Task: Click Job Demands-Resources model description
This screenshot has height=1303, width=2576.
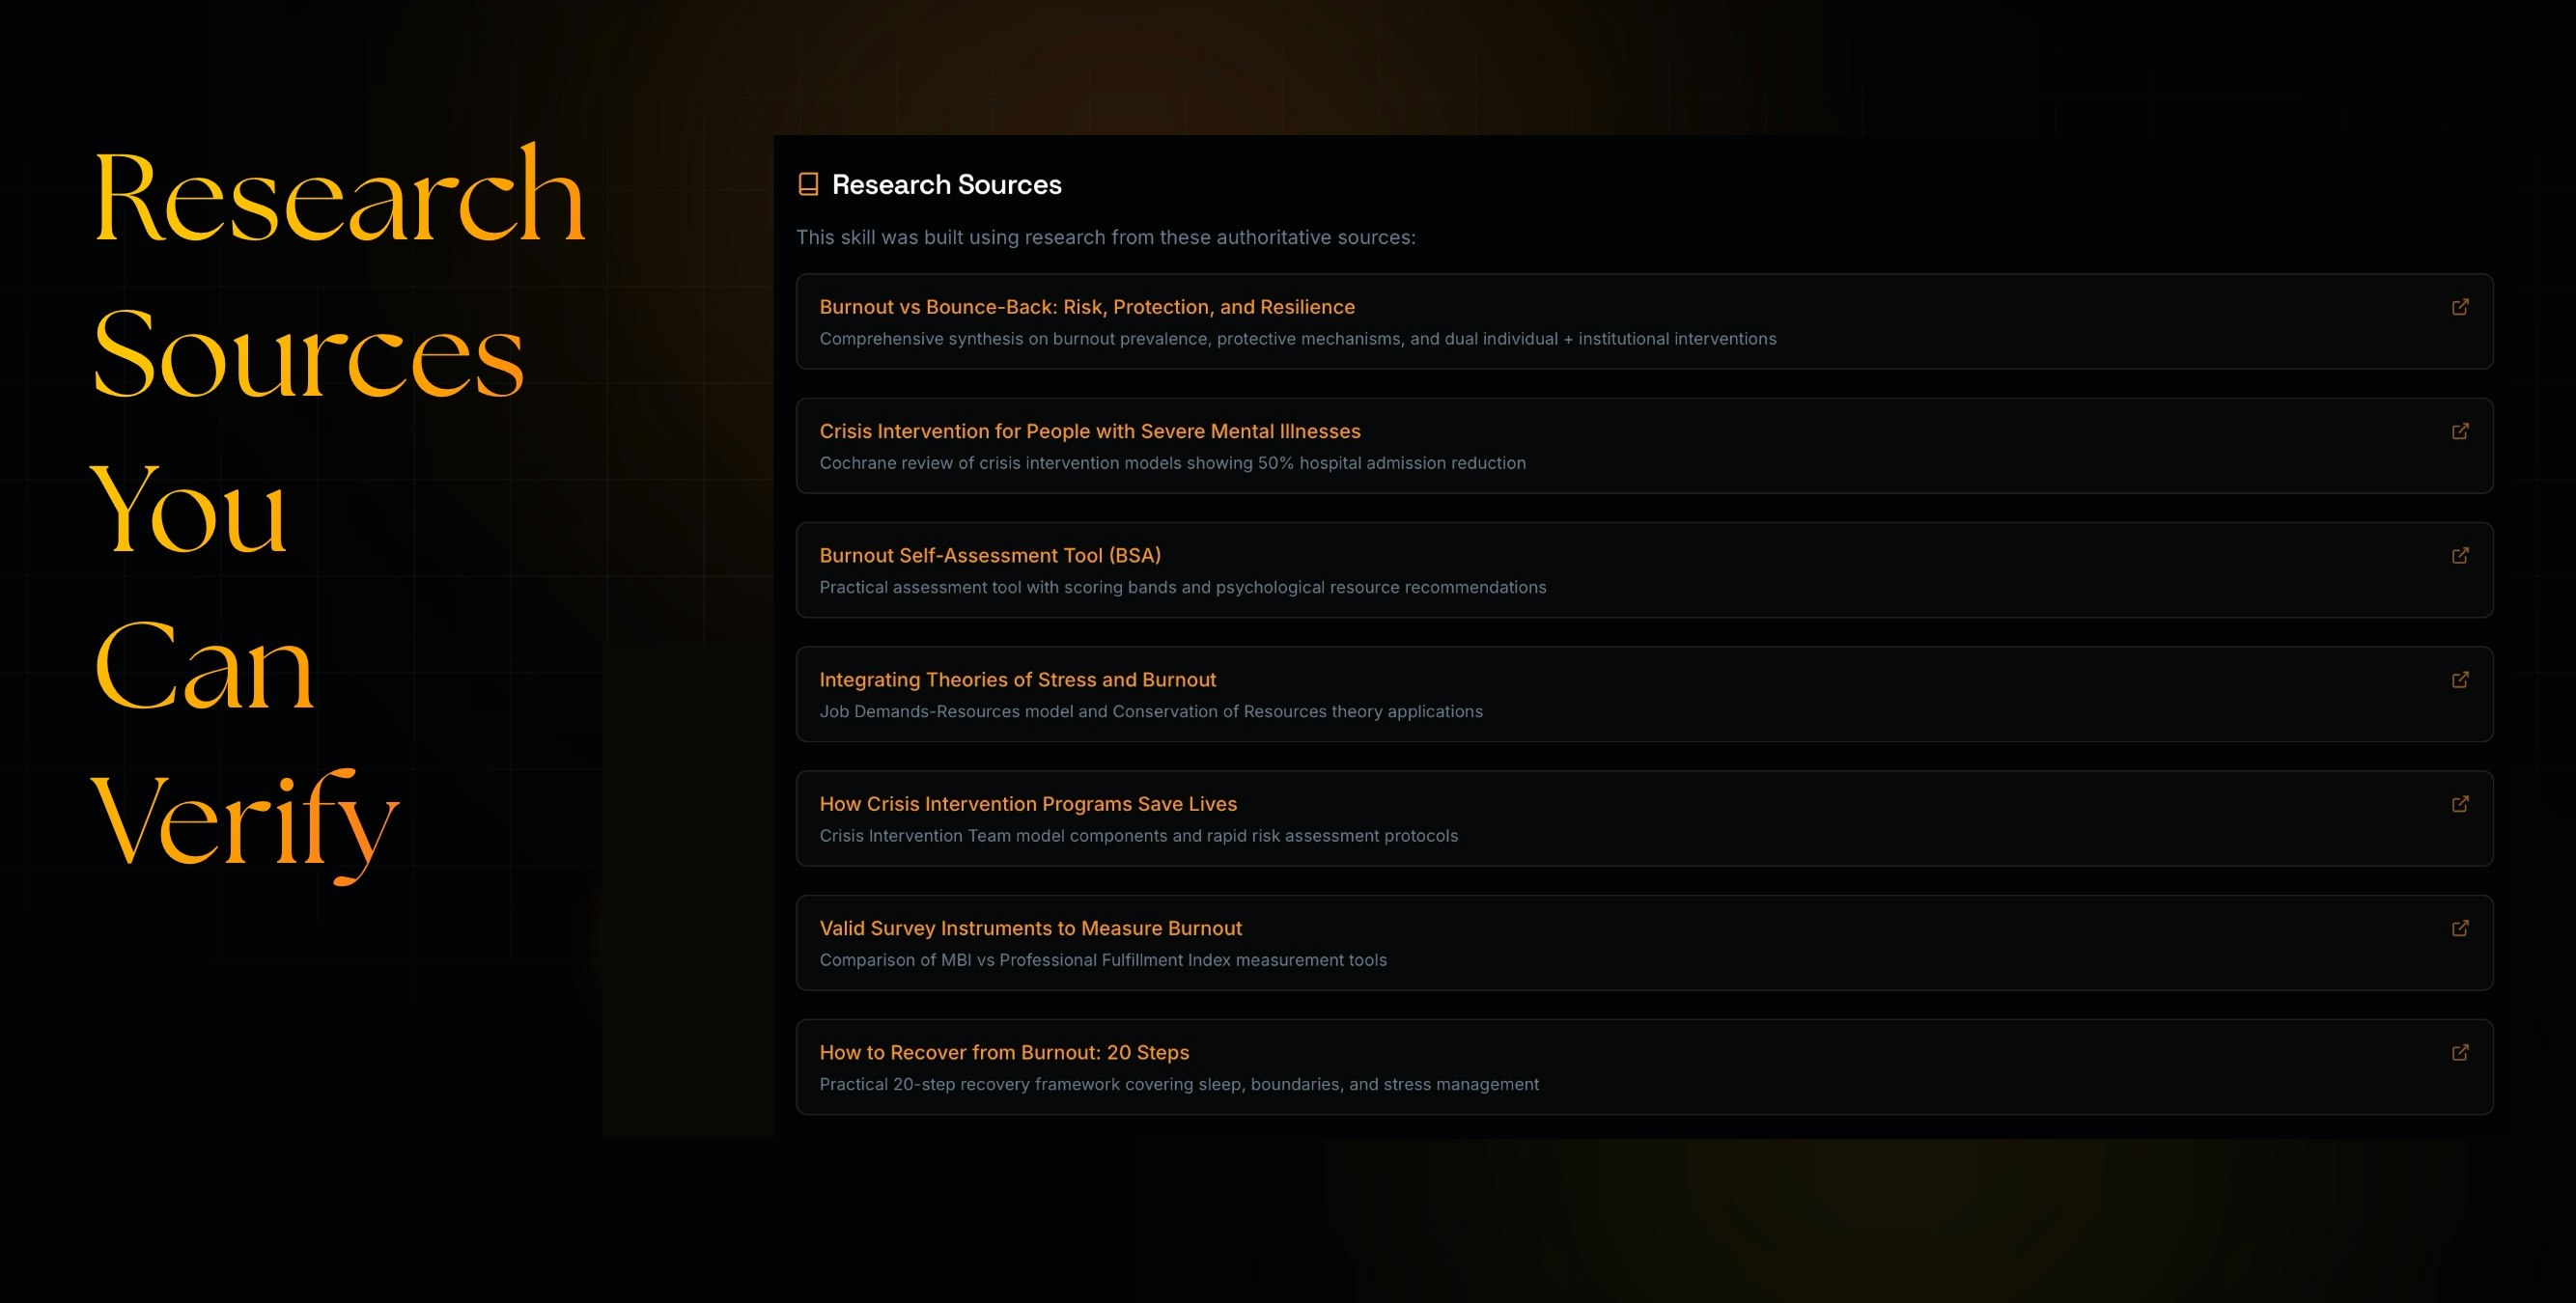Action: 1151,711
